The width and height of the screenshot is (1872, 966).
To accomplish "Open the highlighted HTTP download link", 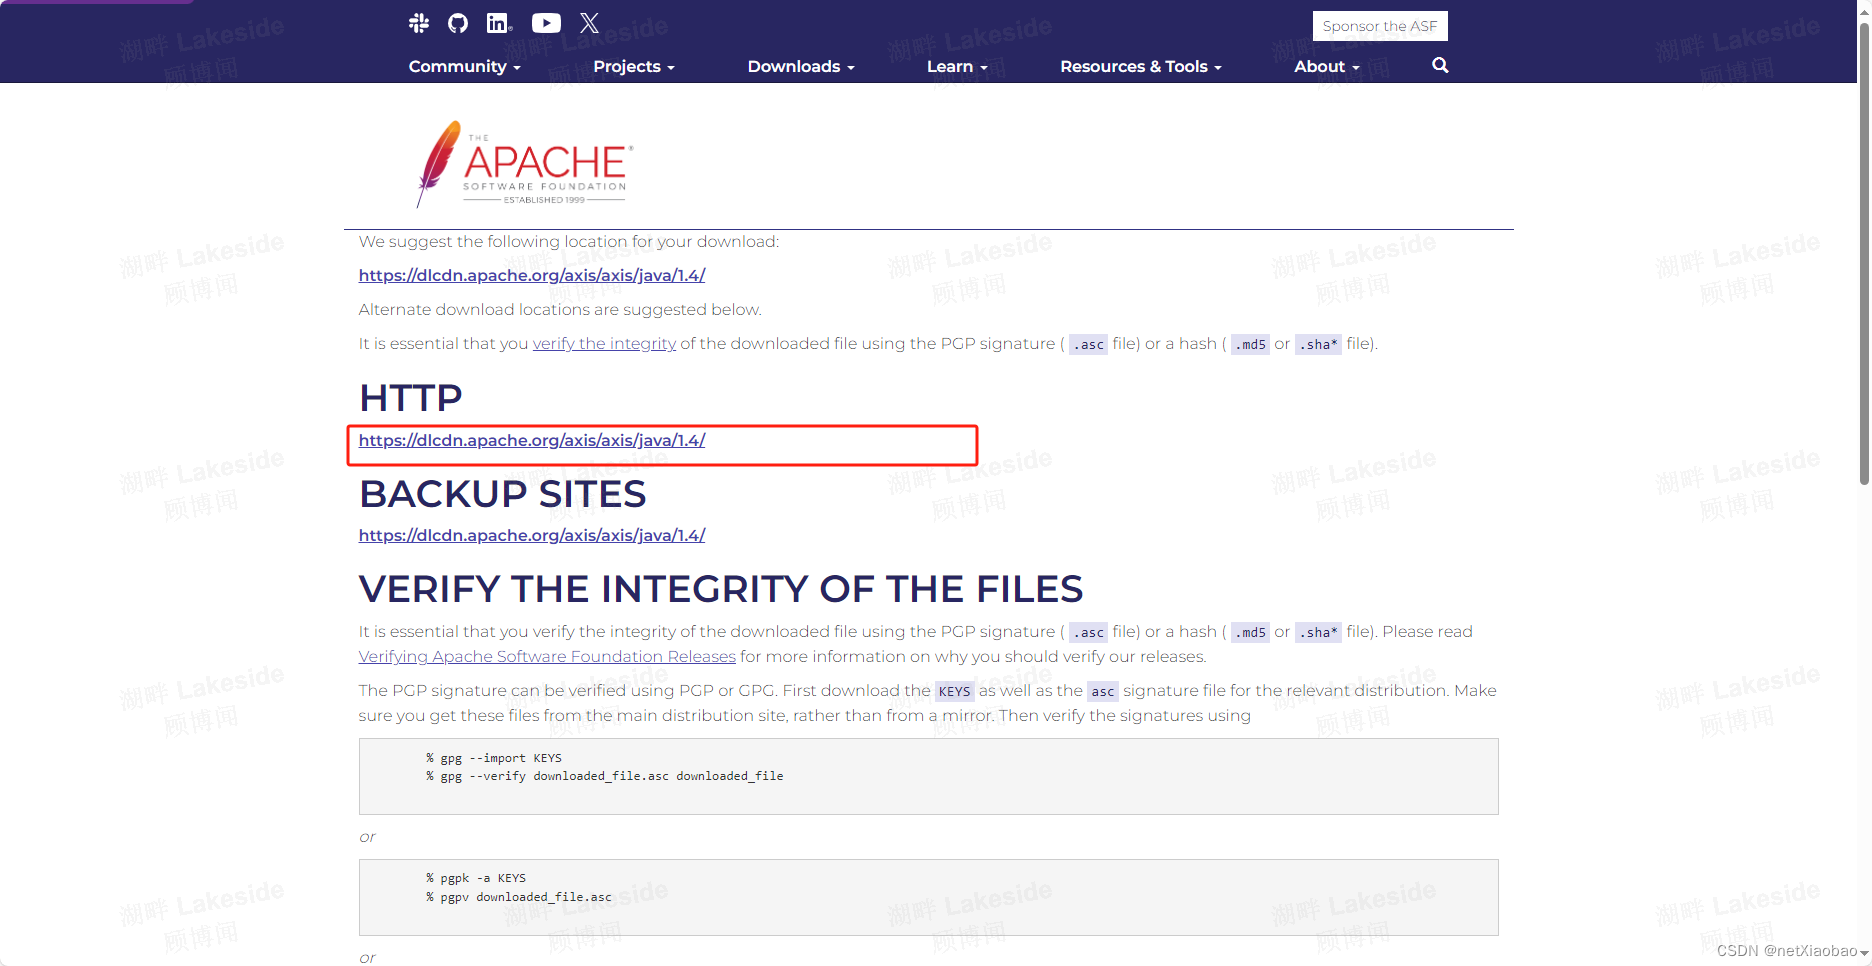I will point(531,440).
